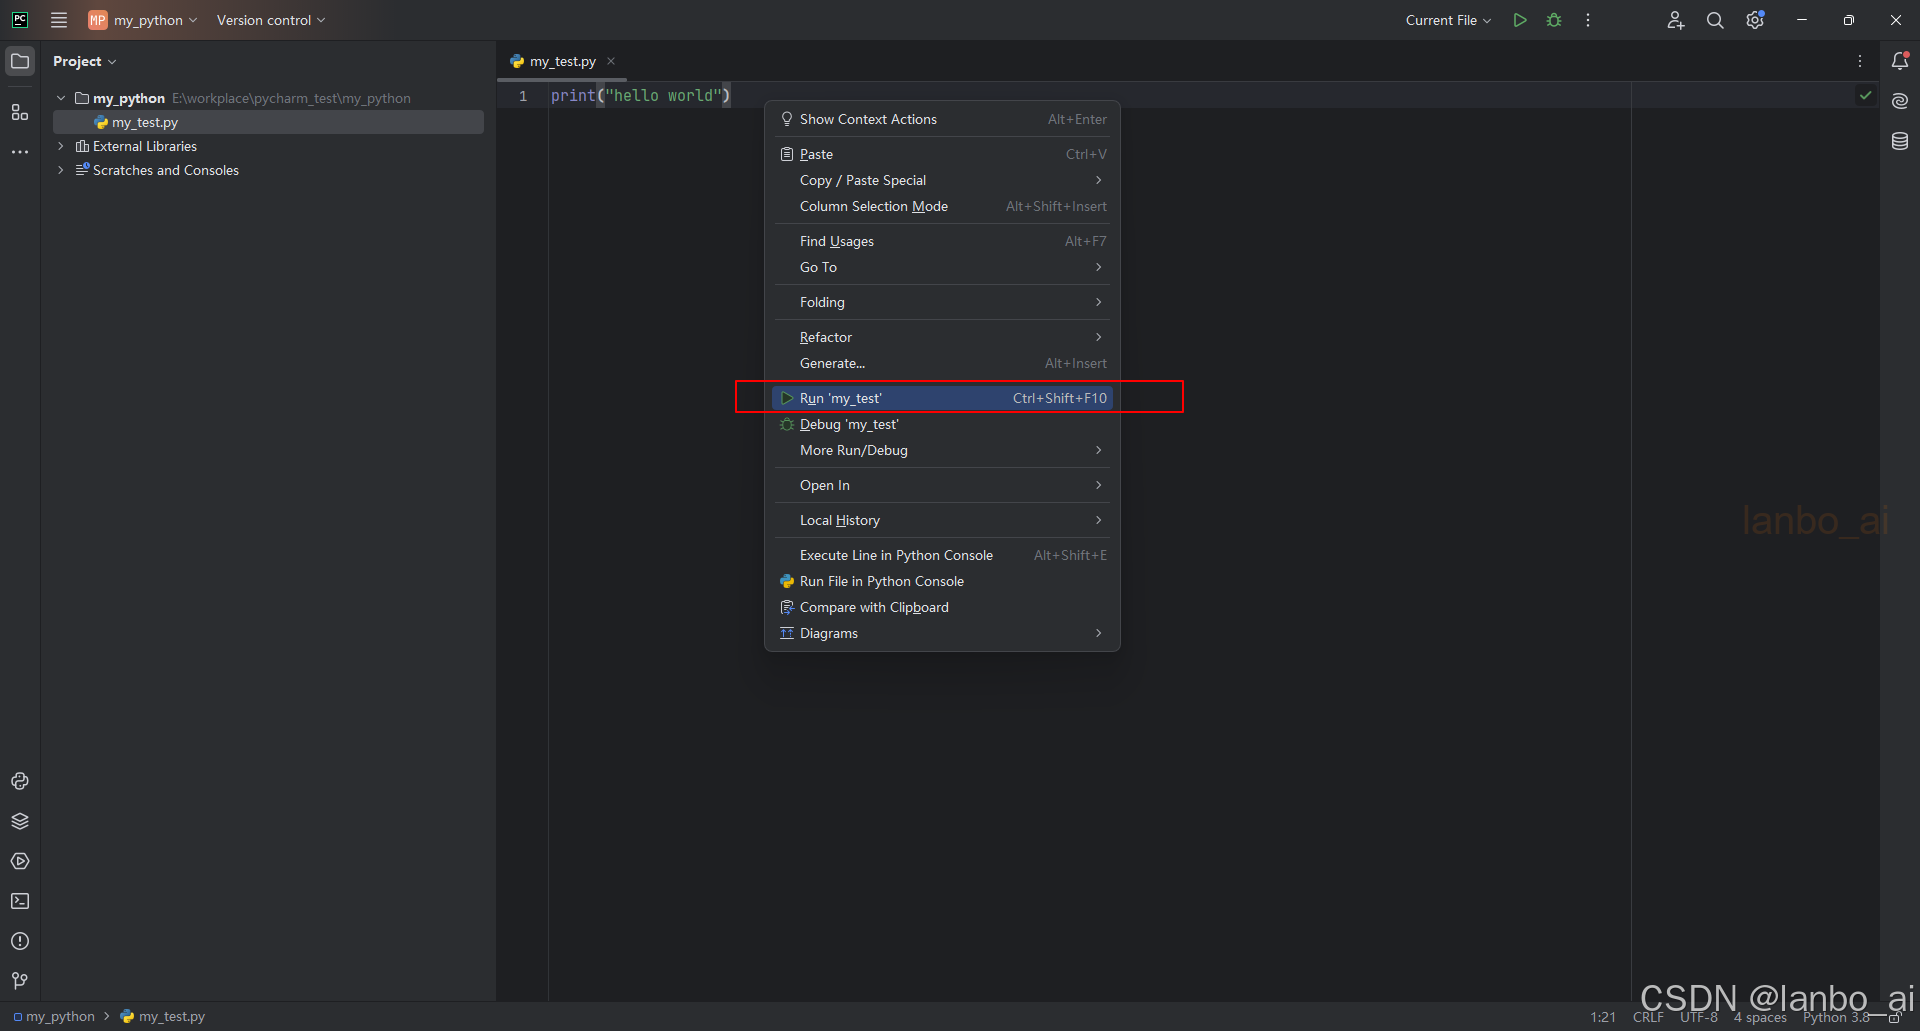
Task: Expand the External Libraries node
Action: (62, 146)
